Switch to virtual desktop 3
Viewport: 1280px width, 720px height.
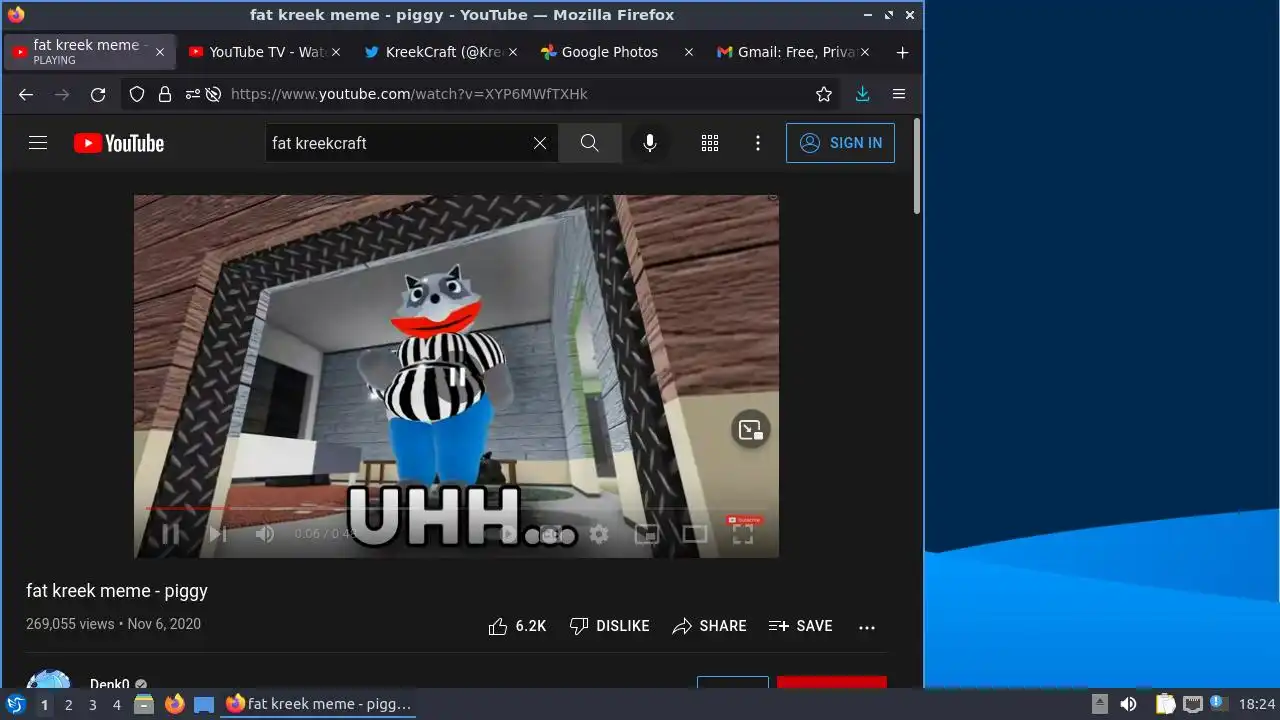tap(92, 705)
